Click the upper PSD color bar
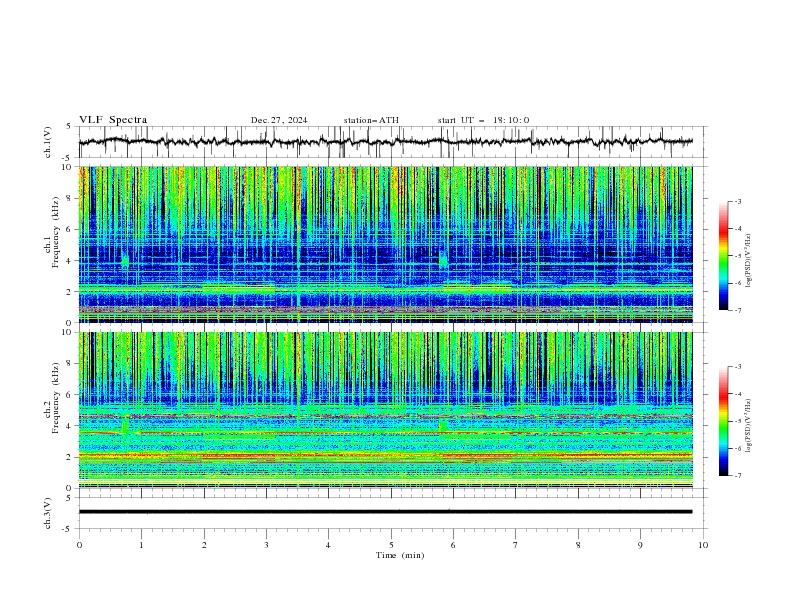This screenshot has height=612, width=792. click(723, 256)
